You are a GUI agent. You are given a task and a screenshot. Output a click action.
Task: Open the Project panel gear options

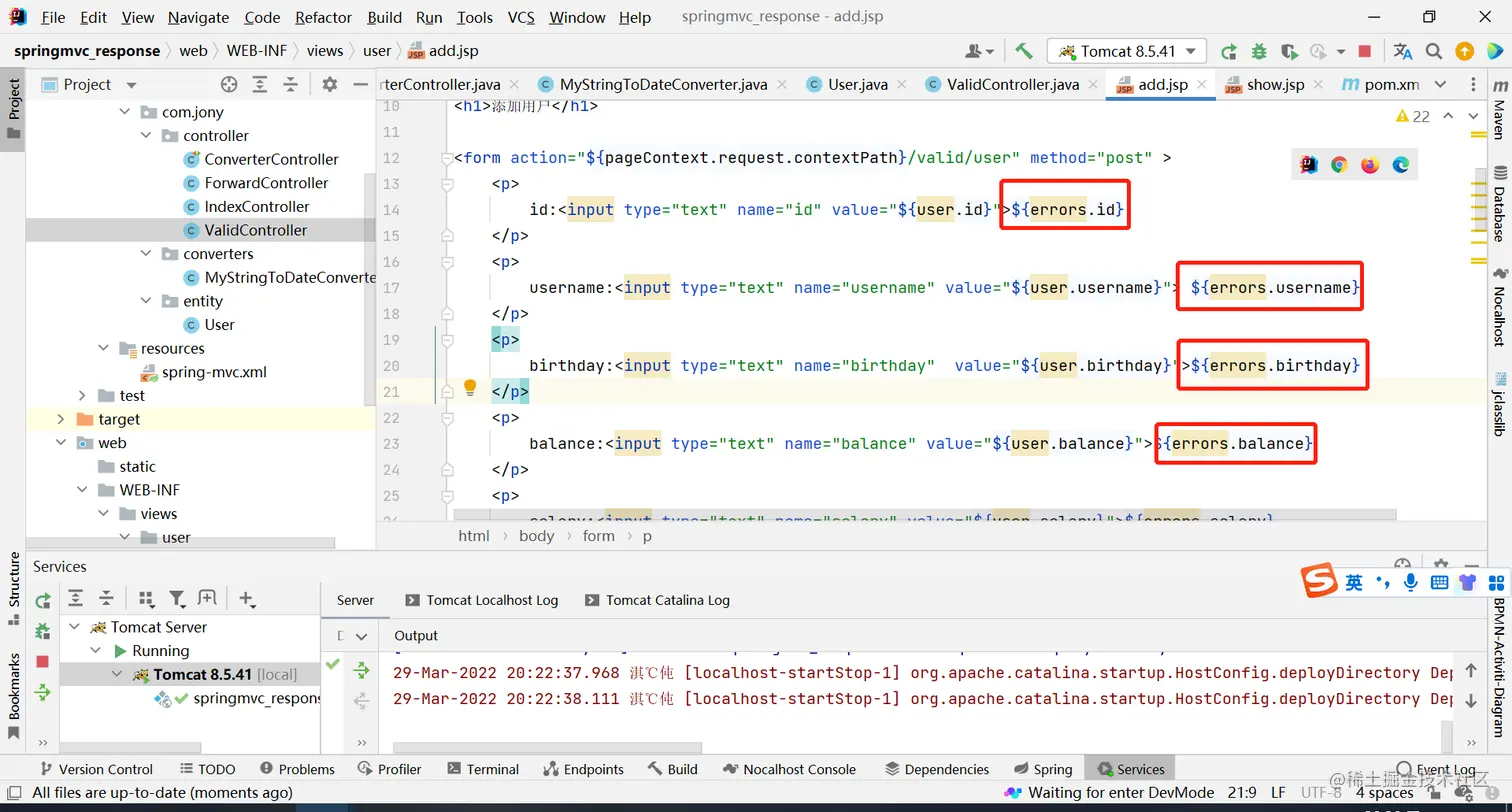tap(330, 84)
